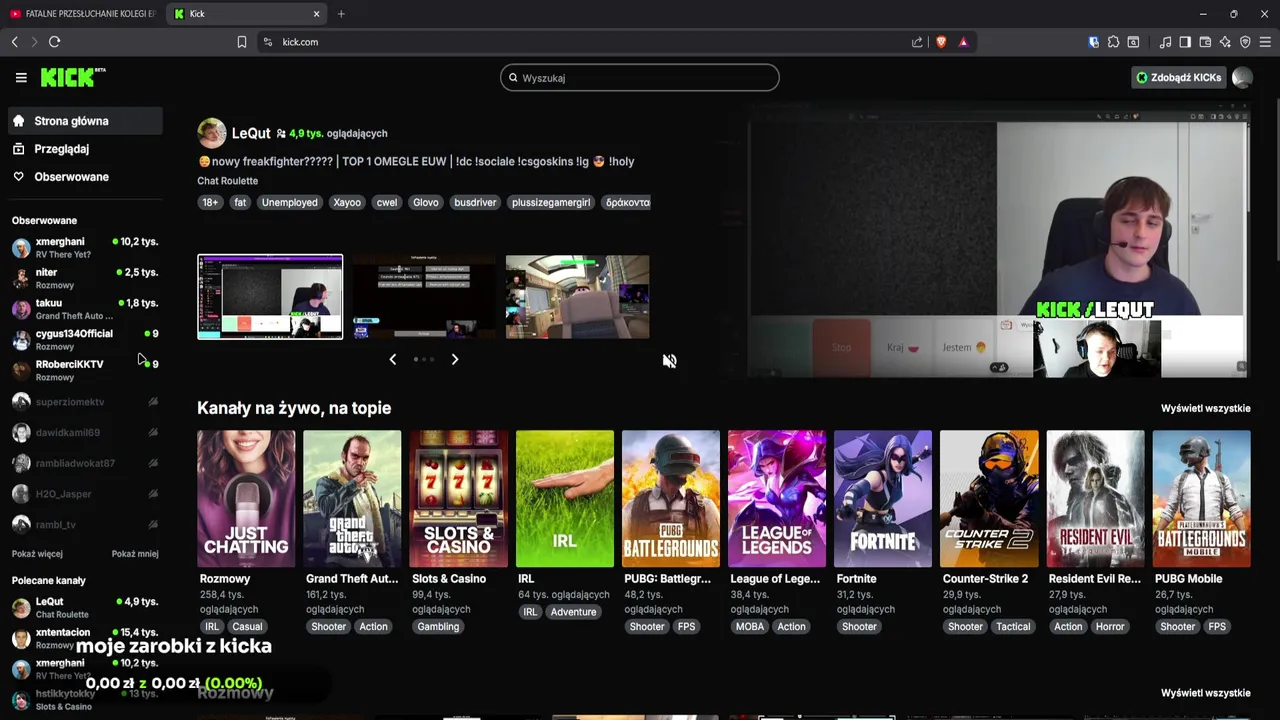The height and width of the screenshot is (720, 1280).
Task: Toggle the browser sidebar panel icon
Action: coord(1185,42)
